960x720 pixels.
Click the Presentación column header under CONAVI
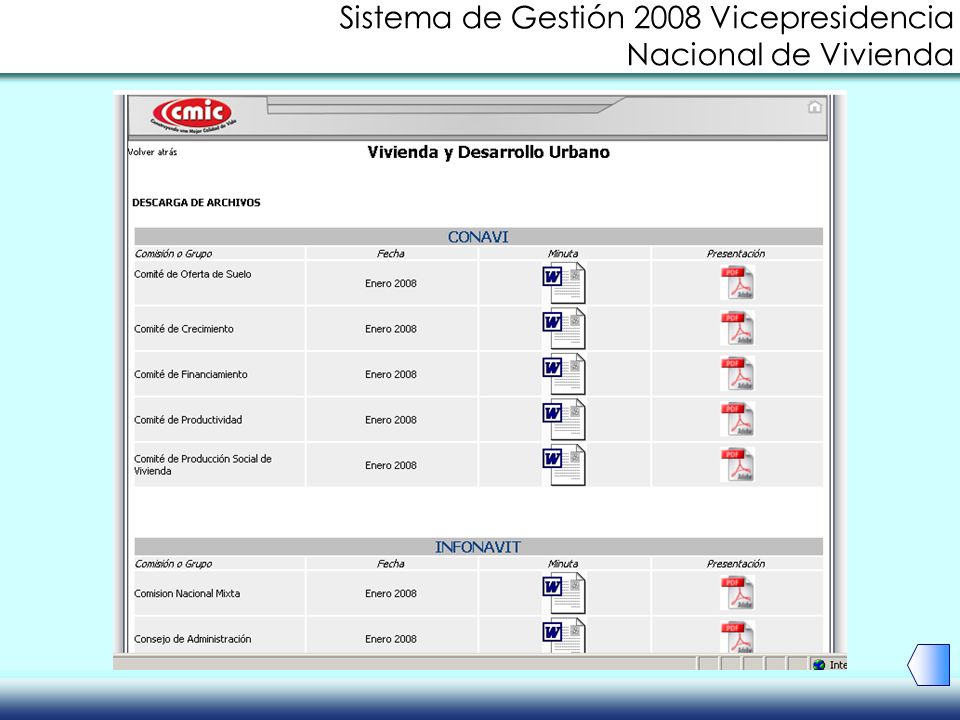735,253
